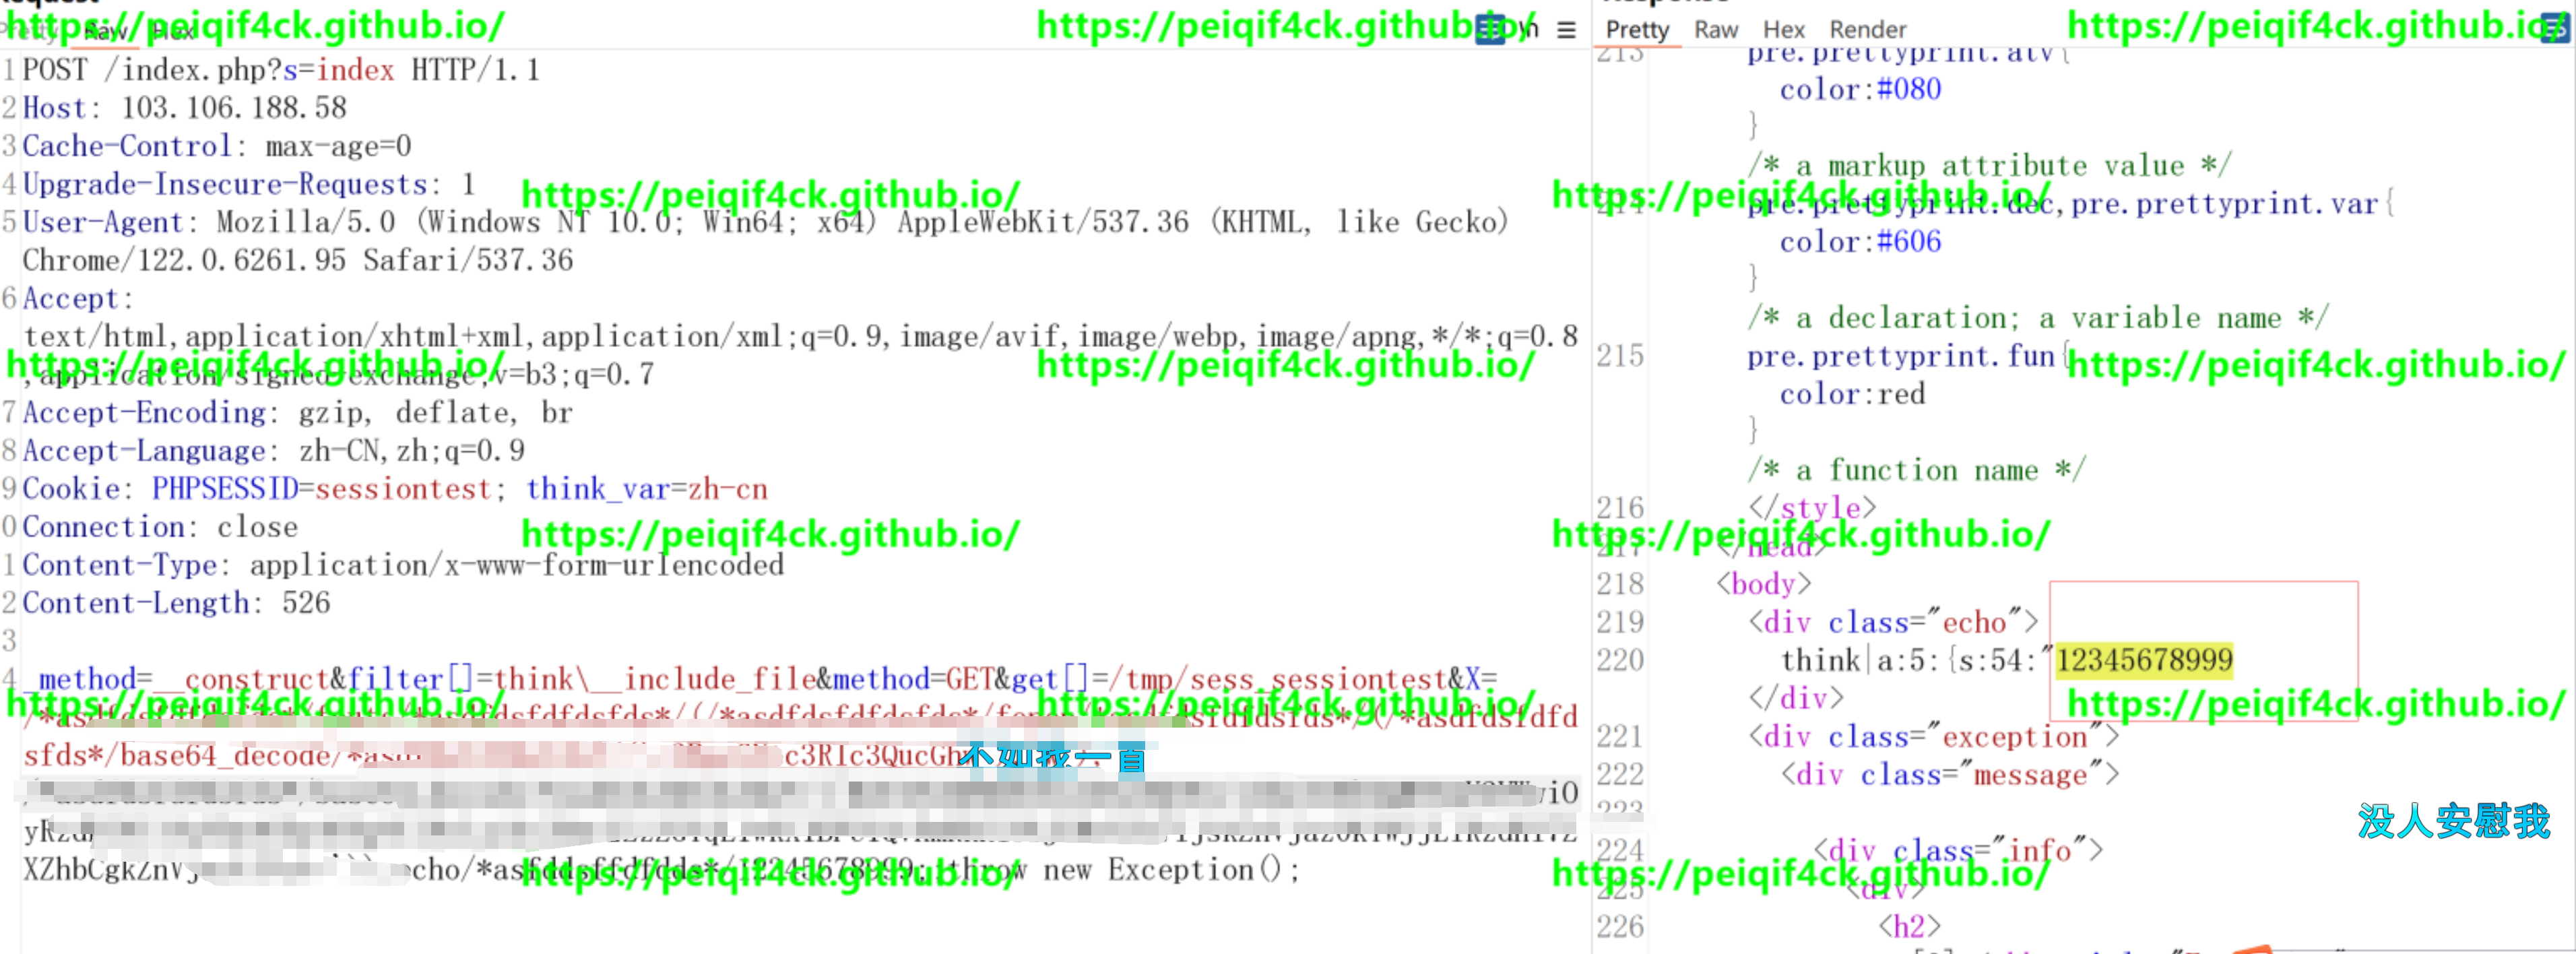
Task: Click the 'Accept-Encoding: gzip, deflate, br' header
Action: pyautogui.click(x=297, y=412)
